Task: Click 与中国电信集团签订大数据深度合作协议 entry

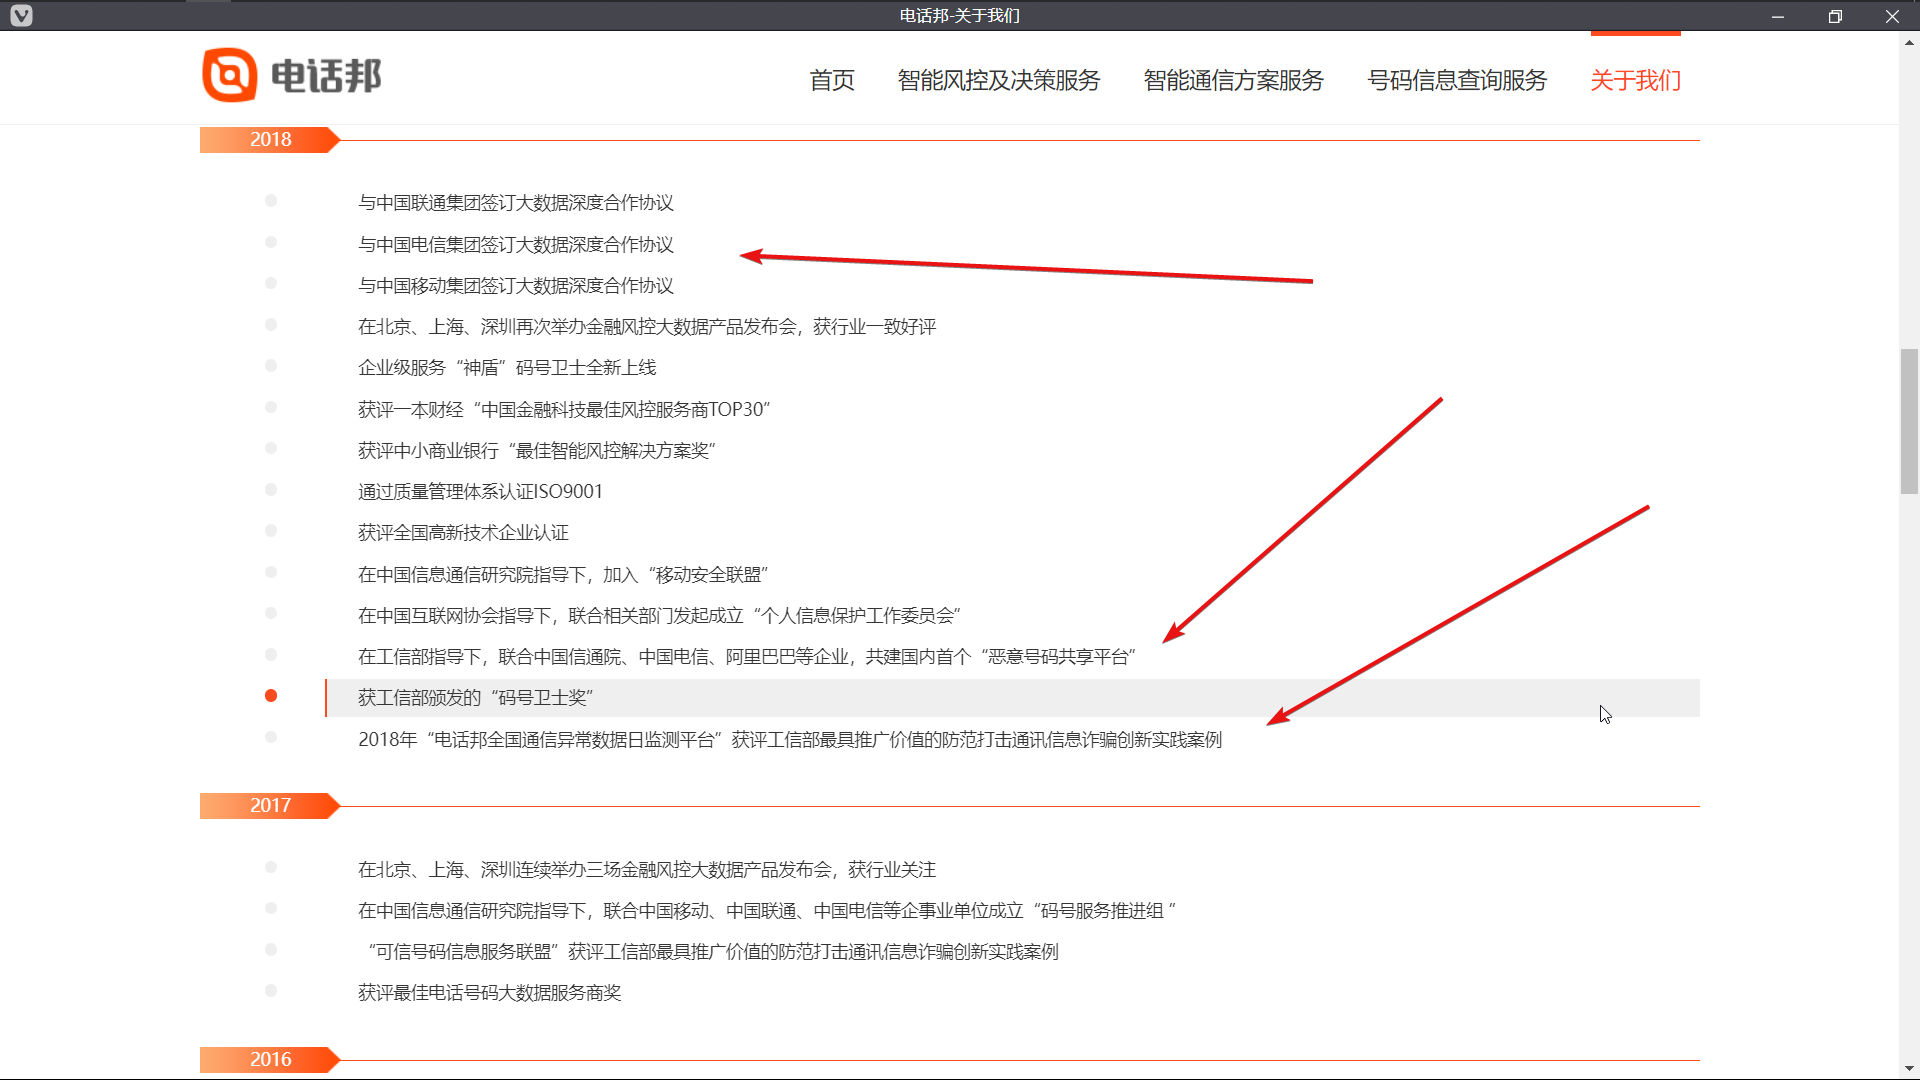Action: (x=516, y=245)
